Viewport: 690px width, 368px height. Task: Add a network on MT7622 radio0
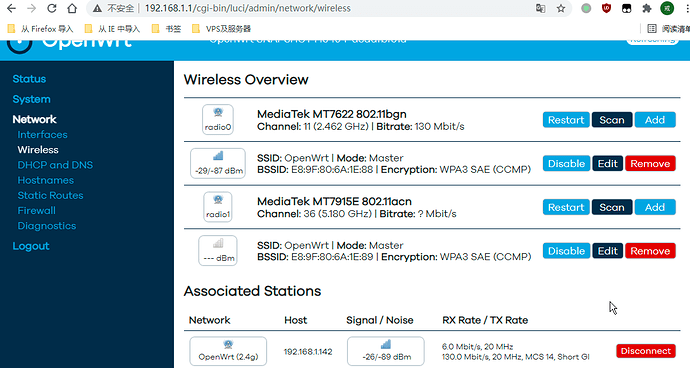click(655, 120)
